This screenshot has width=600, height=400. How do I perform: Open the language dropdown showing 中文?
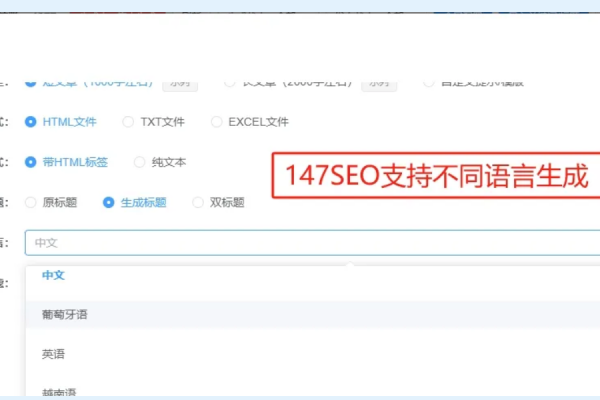[312, 243]
